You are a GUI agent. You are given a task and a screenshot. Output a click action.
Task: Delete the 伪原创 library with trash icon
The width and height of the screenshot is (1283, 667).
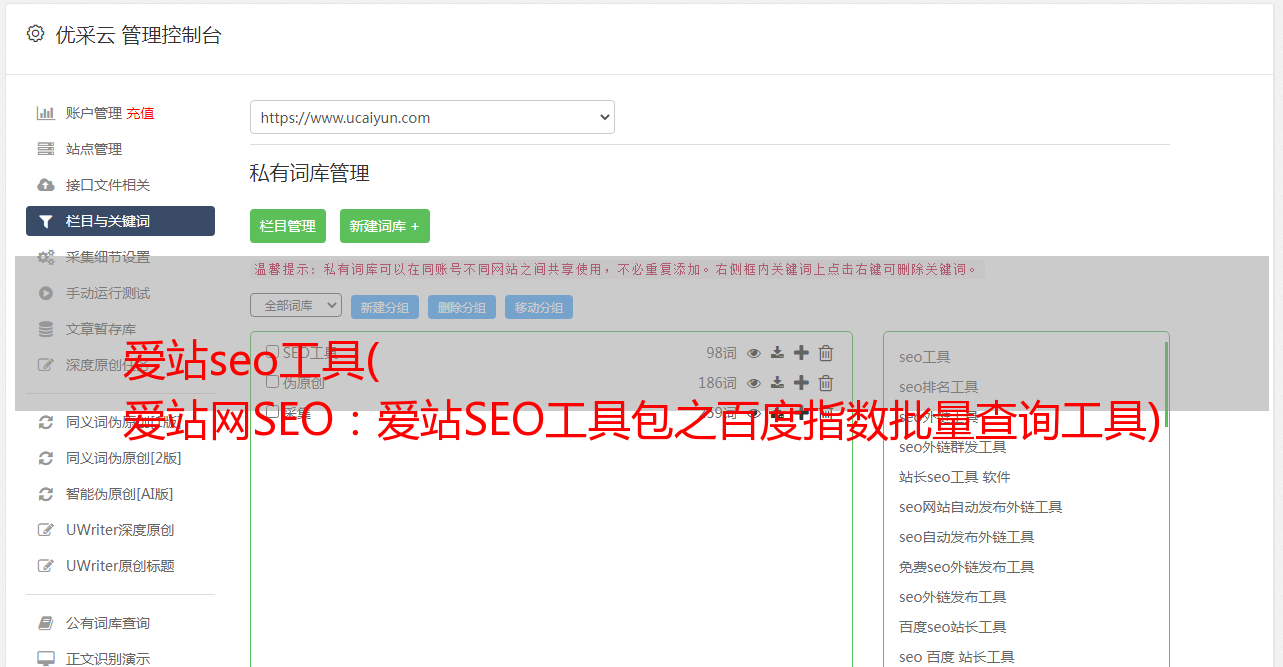[x=826, y=383]
